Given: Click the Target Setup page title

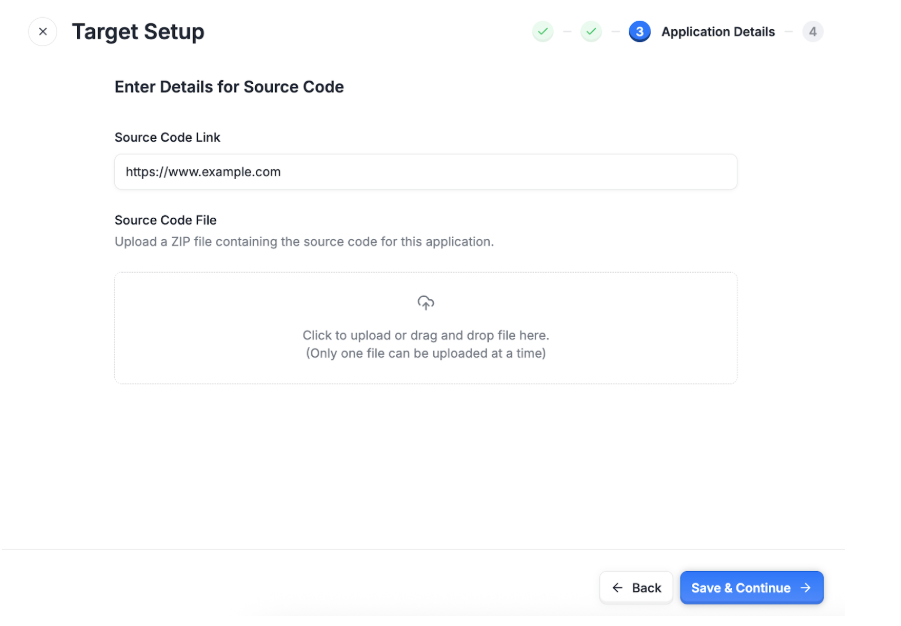Looking at the screenshot, I should point(138,32).
